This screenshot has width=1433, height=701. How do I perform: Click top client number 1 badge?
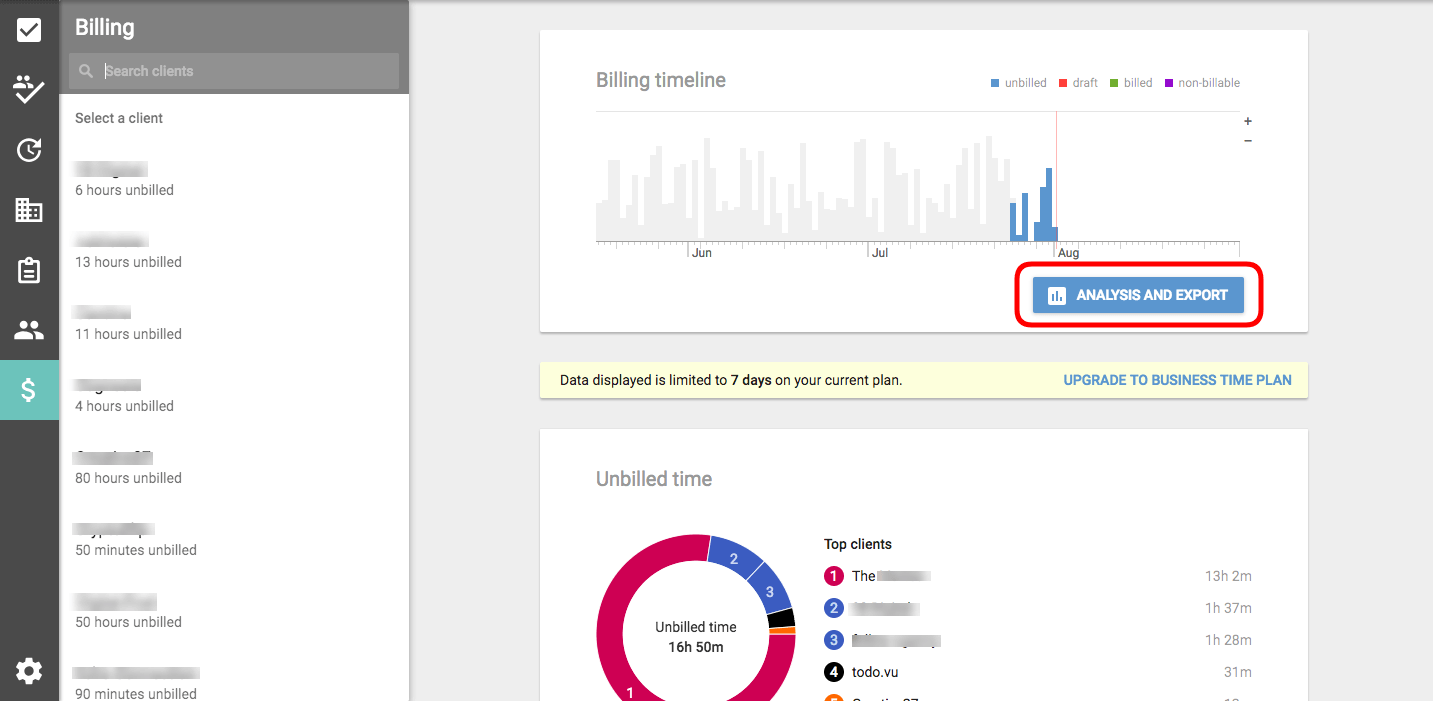(x=834, y=576)
